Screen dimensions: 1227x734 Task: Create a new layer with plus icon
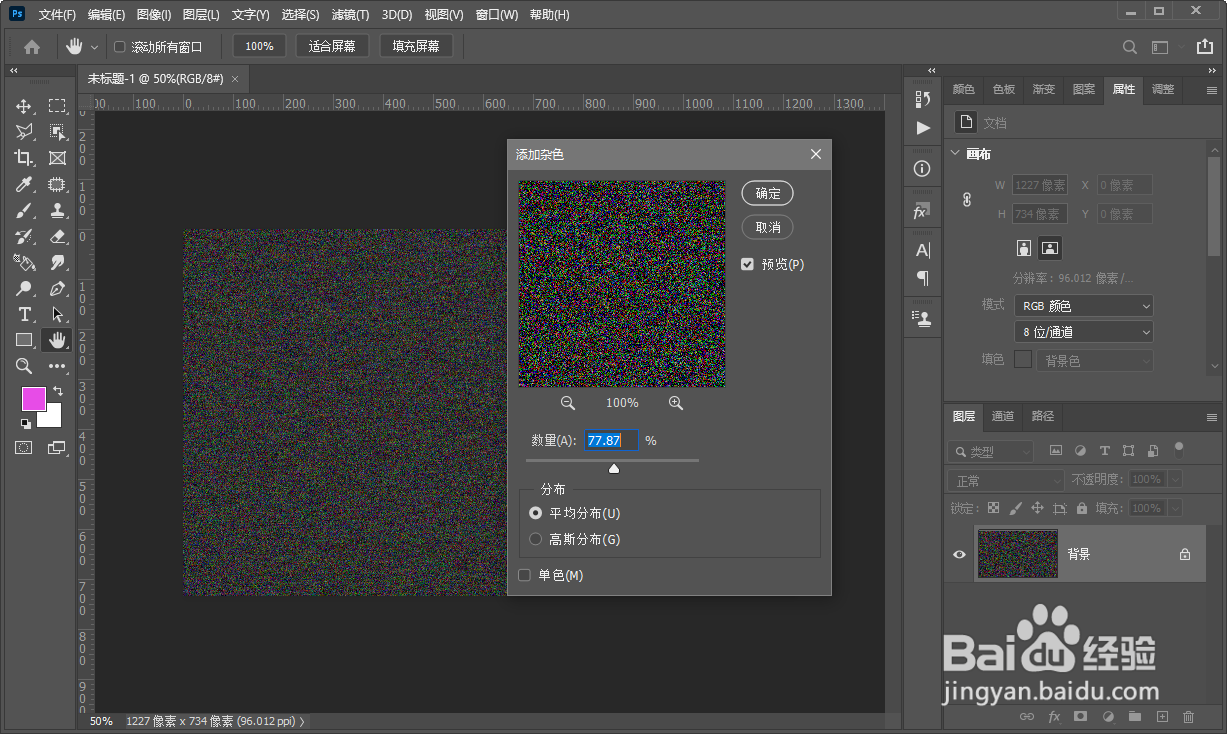coord(1162,717)
